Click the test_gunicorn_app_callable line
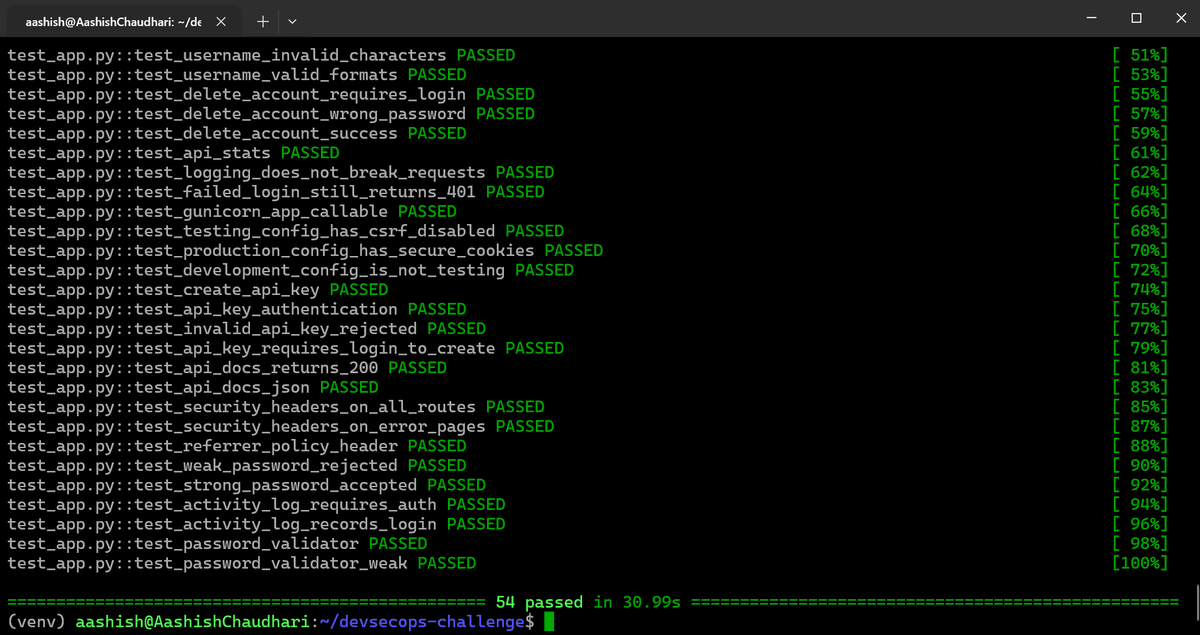 coord(232,211)
